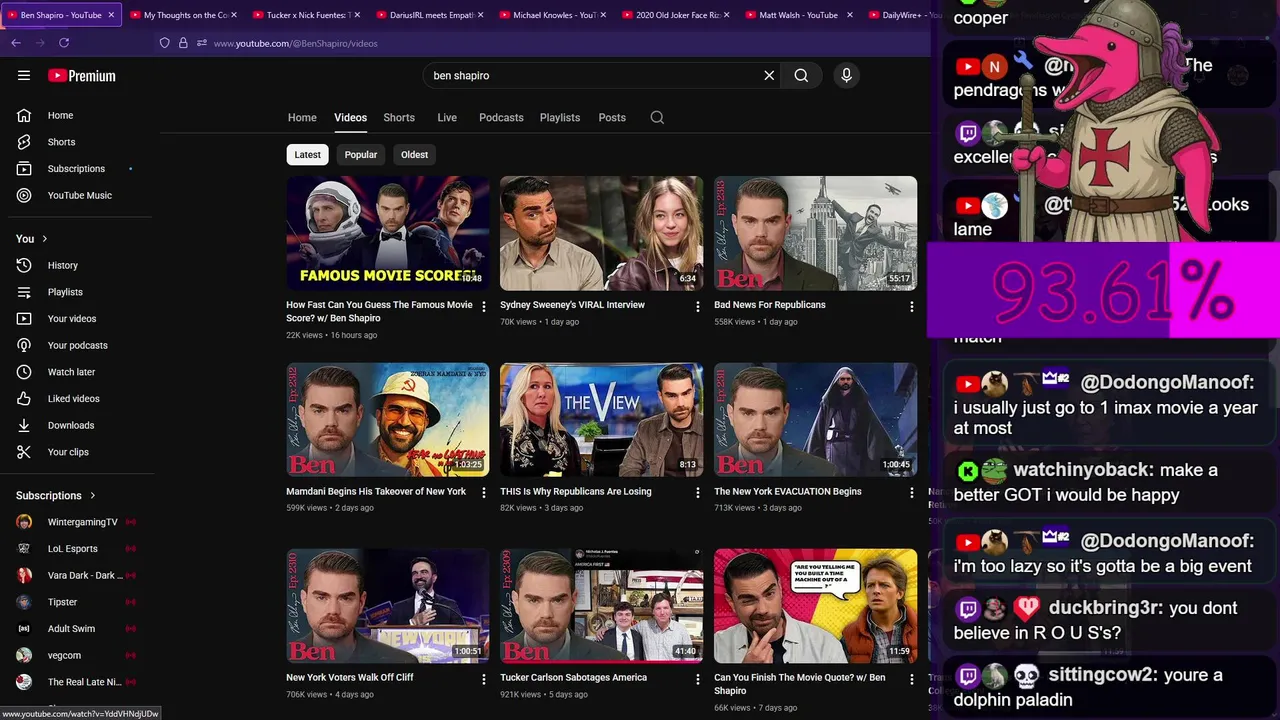The height and width of the screenshot is (720, 1280).
Task: Click the browser address bar URL
Action: tap(295, 43)
